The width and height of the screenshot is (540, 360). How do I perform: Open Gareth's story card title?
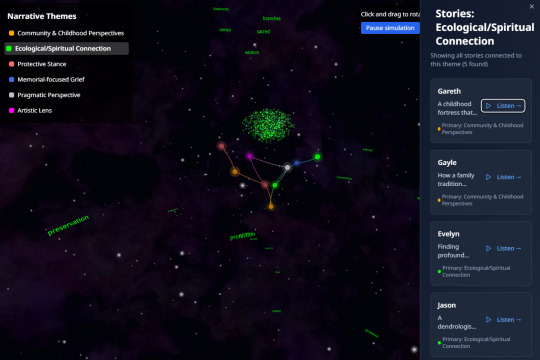(x=449, y=91)
